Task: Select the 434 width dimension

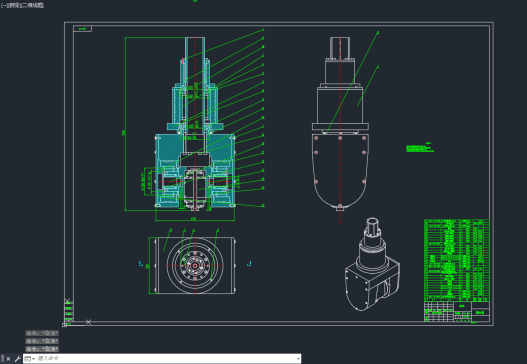Action: click(193, 219)
